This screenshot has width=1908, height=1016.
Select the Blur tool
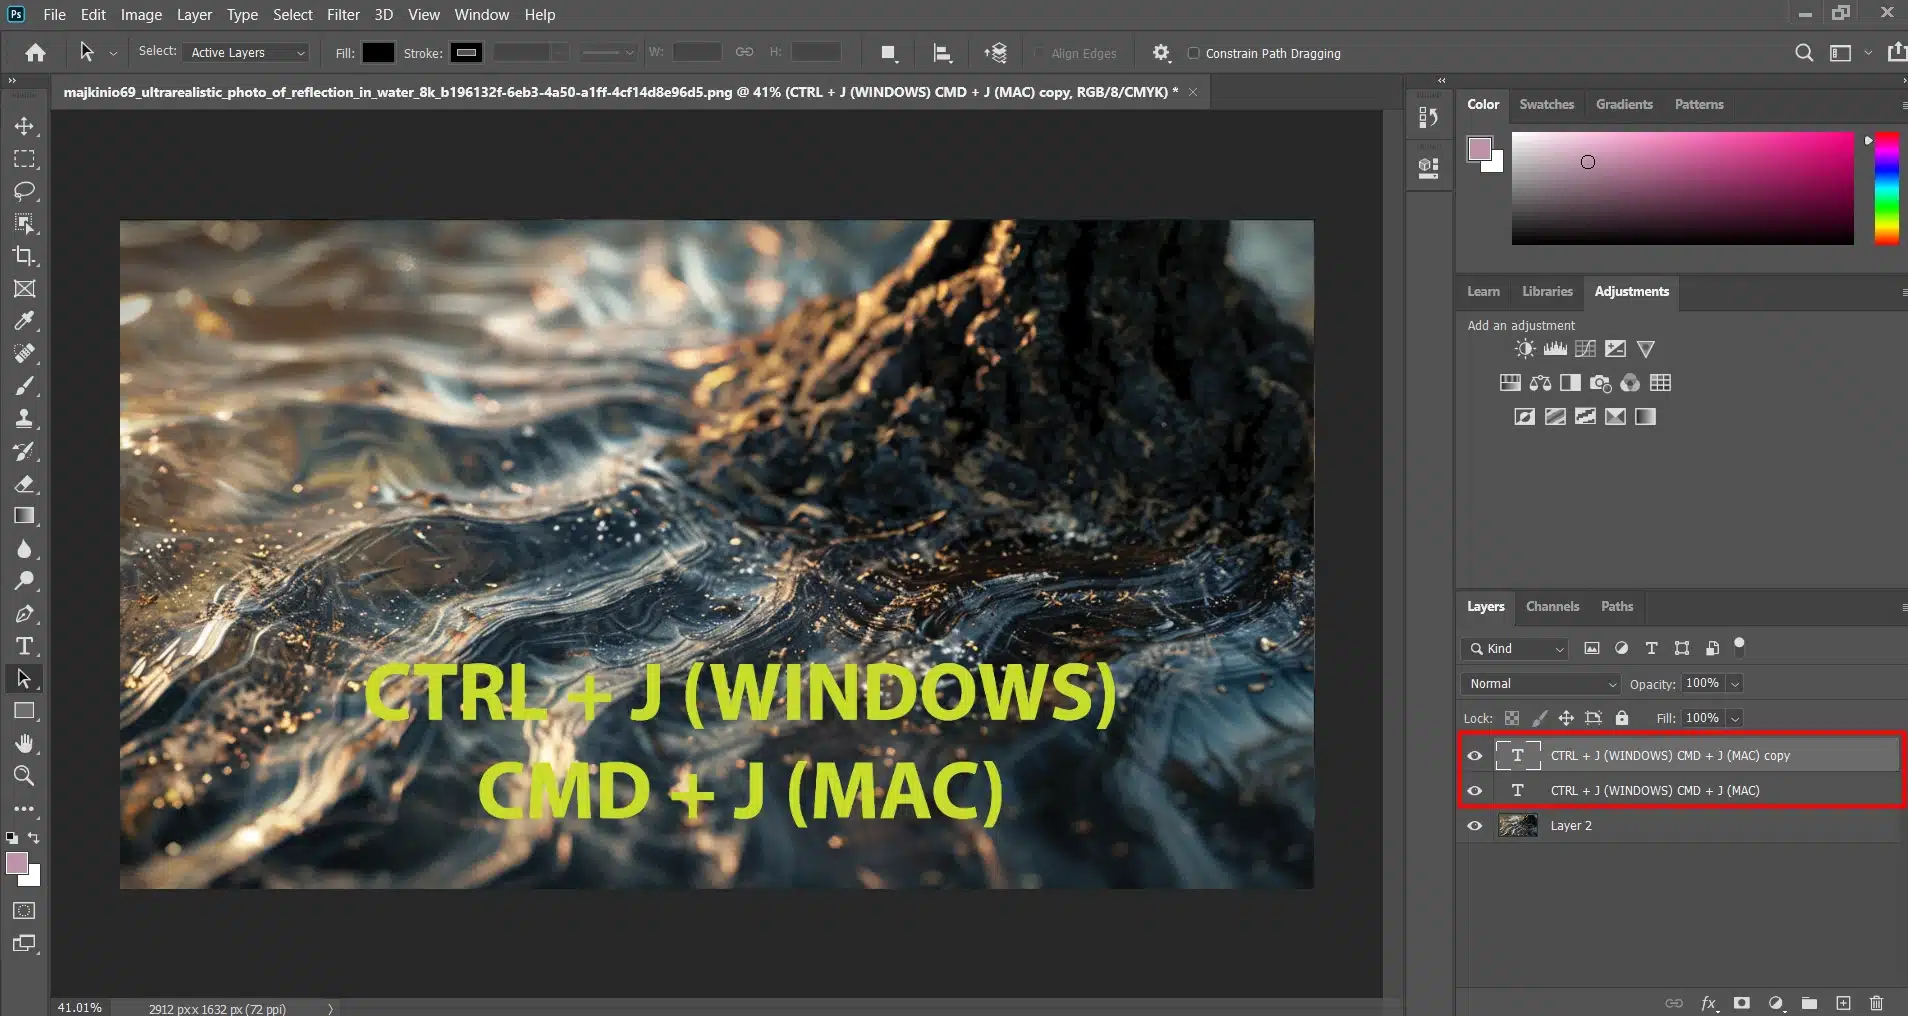point(24,549)
